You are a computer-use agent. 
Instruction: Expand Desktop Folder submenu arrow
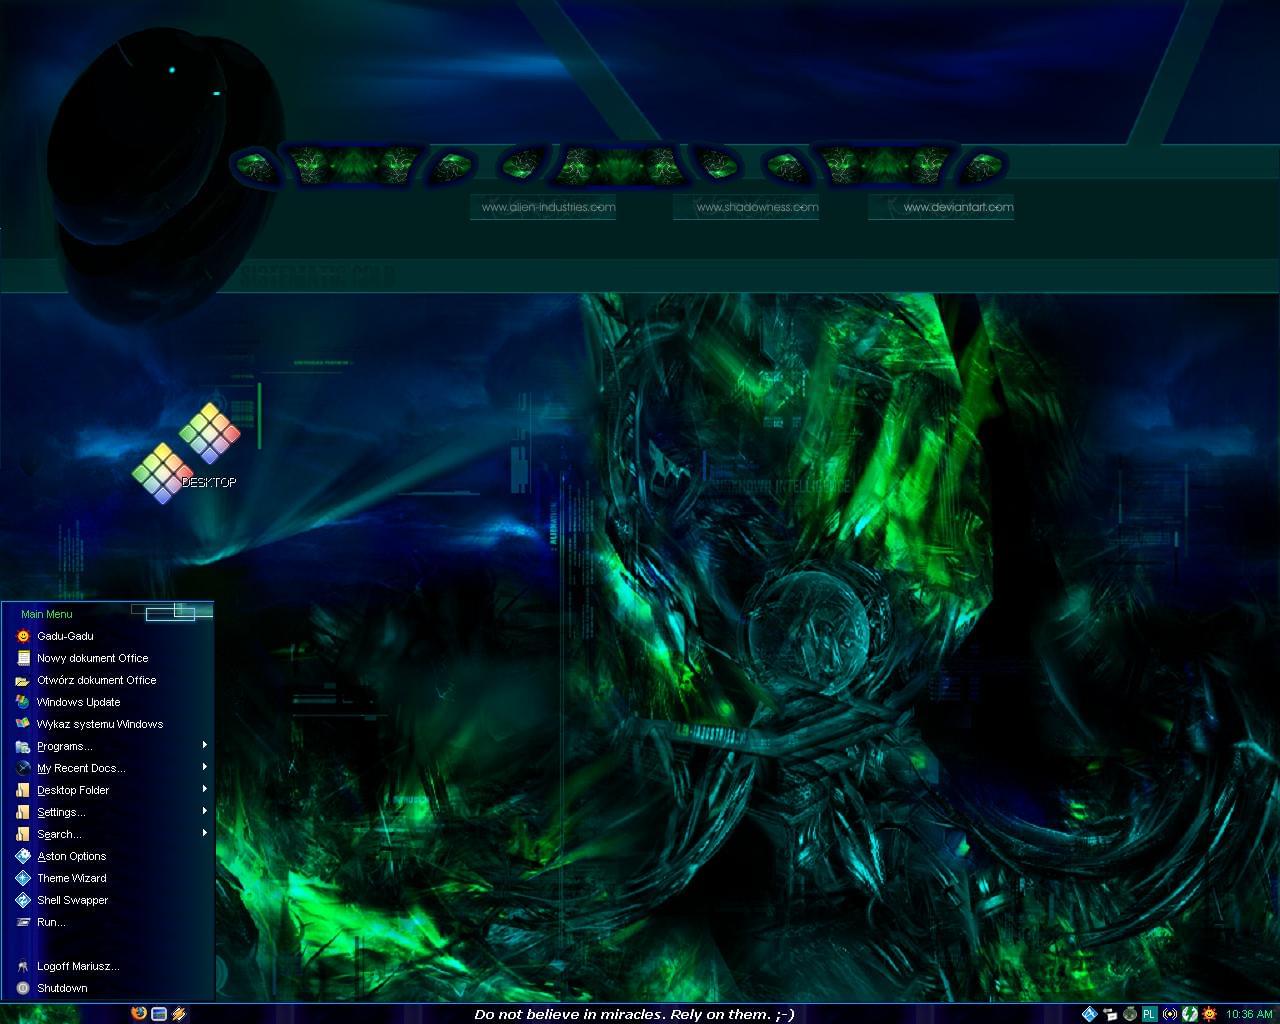(x=204, y=789)
